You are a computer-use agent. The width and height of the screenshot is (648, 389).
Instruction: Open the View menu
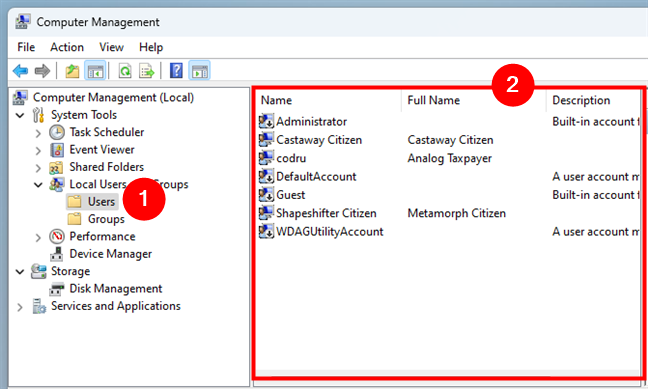click(x=112, y=47)
